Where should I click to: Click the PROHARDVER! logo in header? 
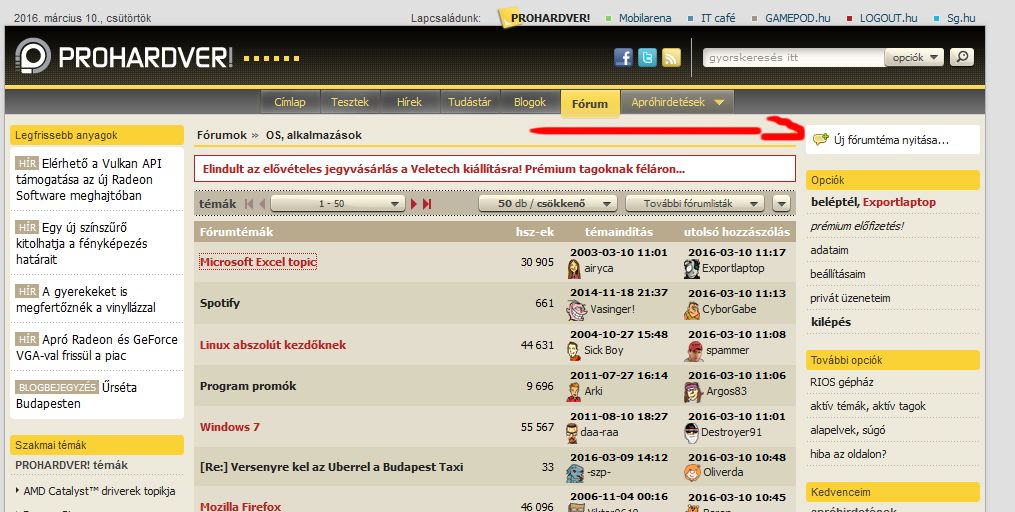[x=123, y=57]
